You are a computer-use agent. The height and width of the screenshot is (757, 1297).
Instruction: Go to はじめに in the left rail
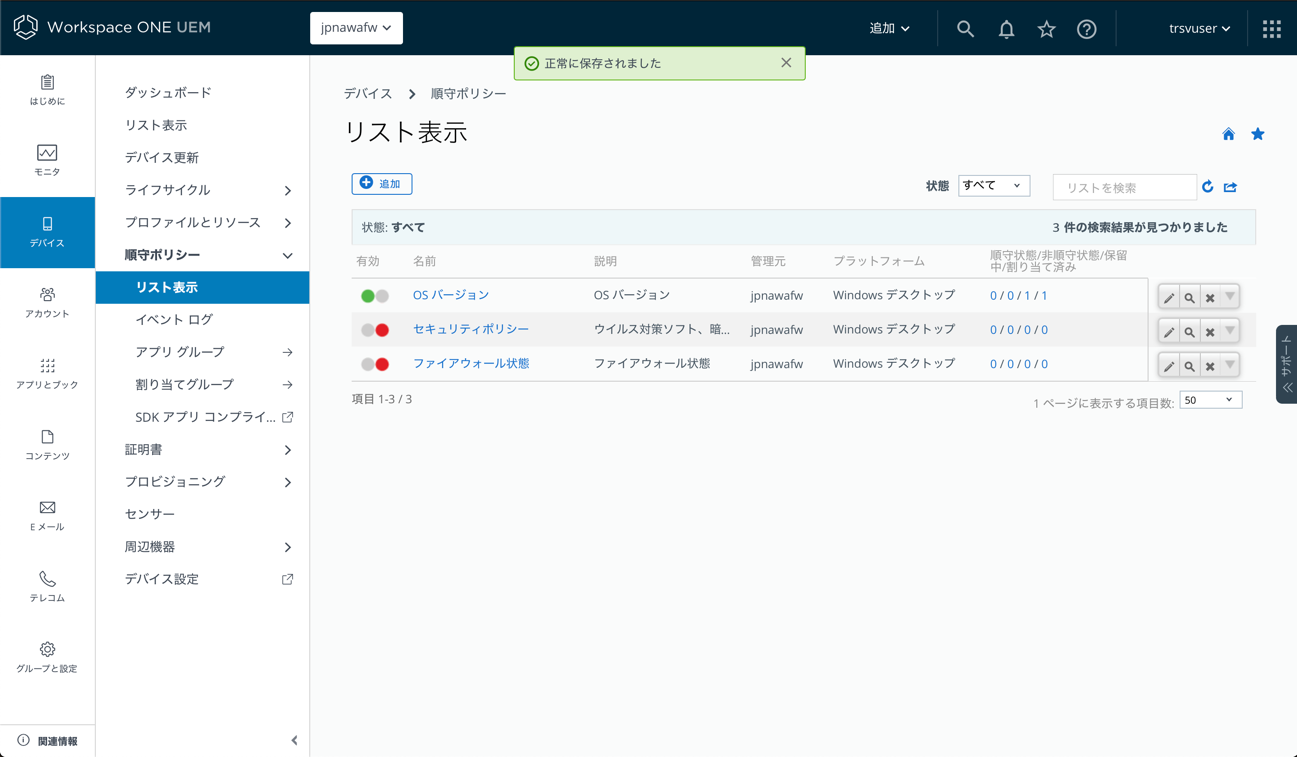click(x=47, y=90)
